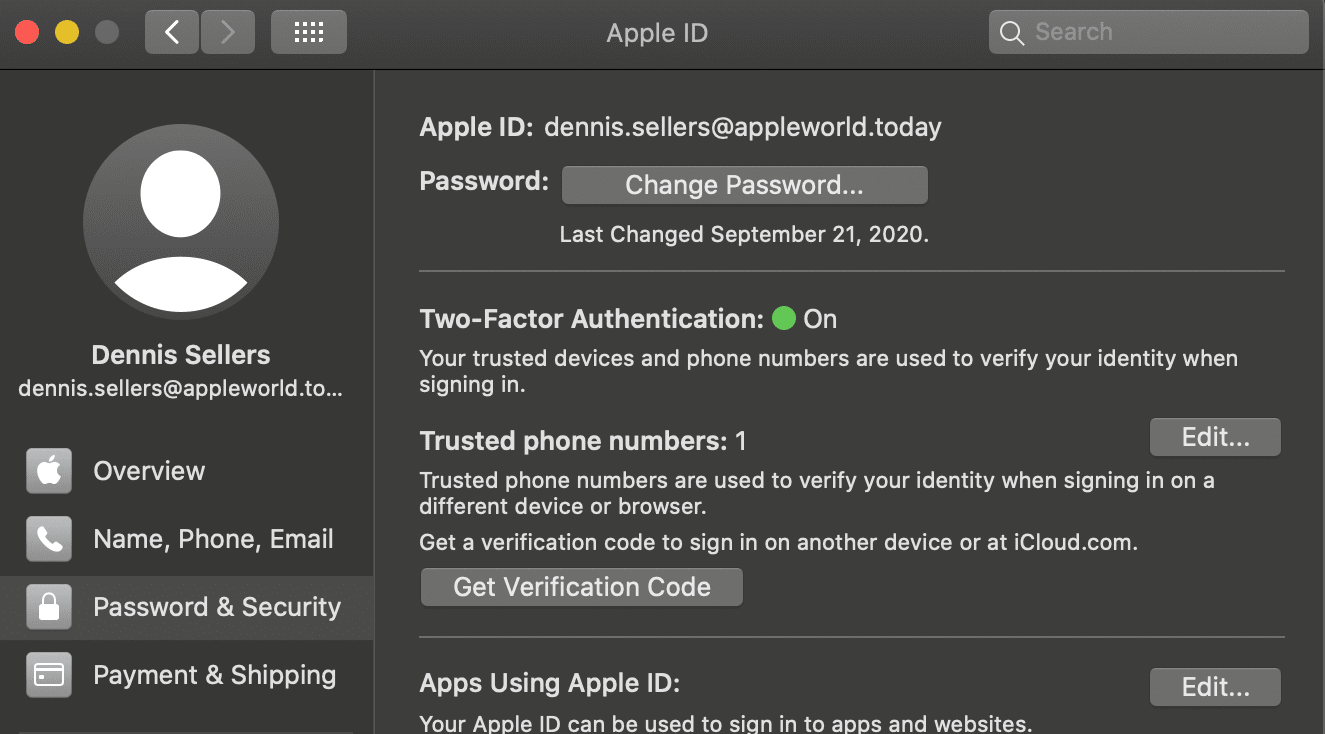Go back with the left arrow
The height and width of the screenshot is (734, 1325).
(x=172, y=33)
